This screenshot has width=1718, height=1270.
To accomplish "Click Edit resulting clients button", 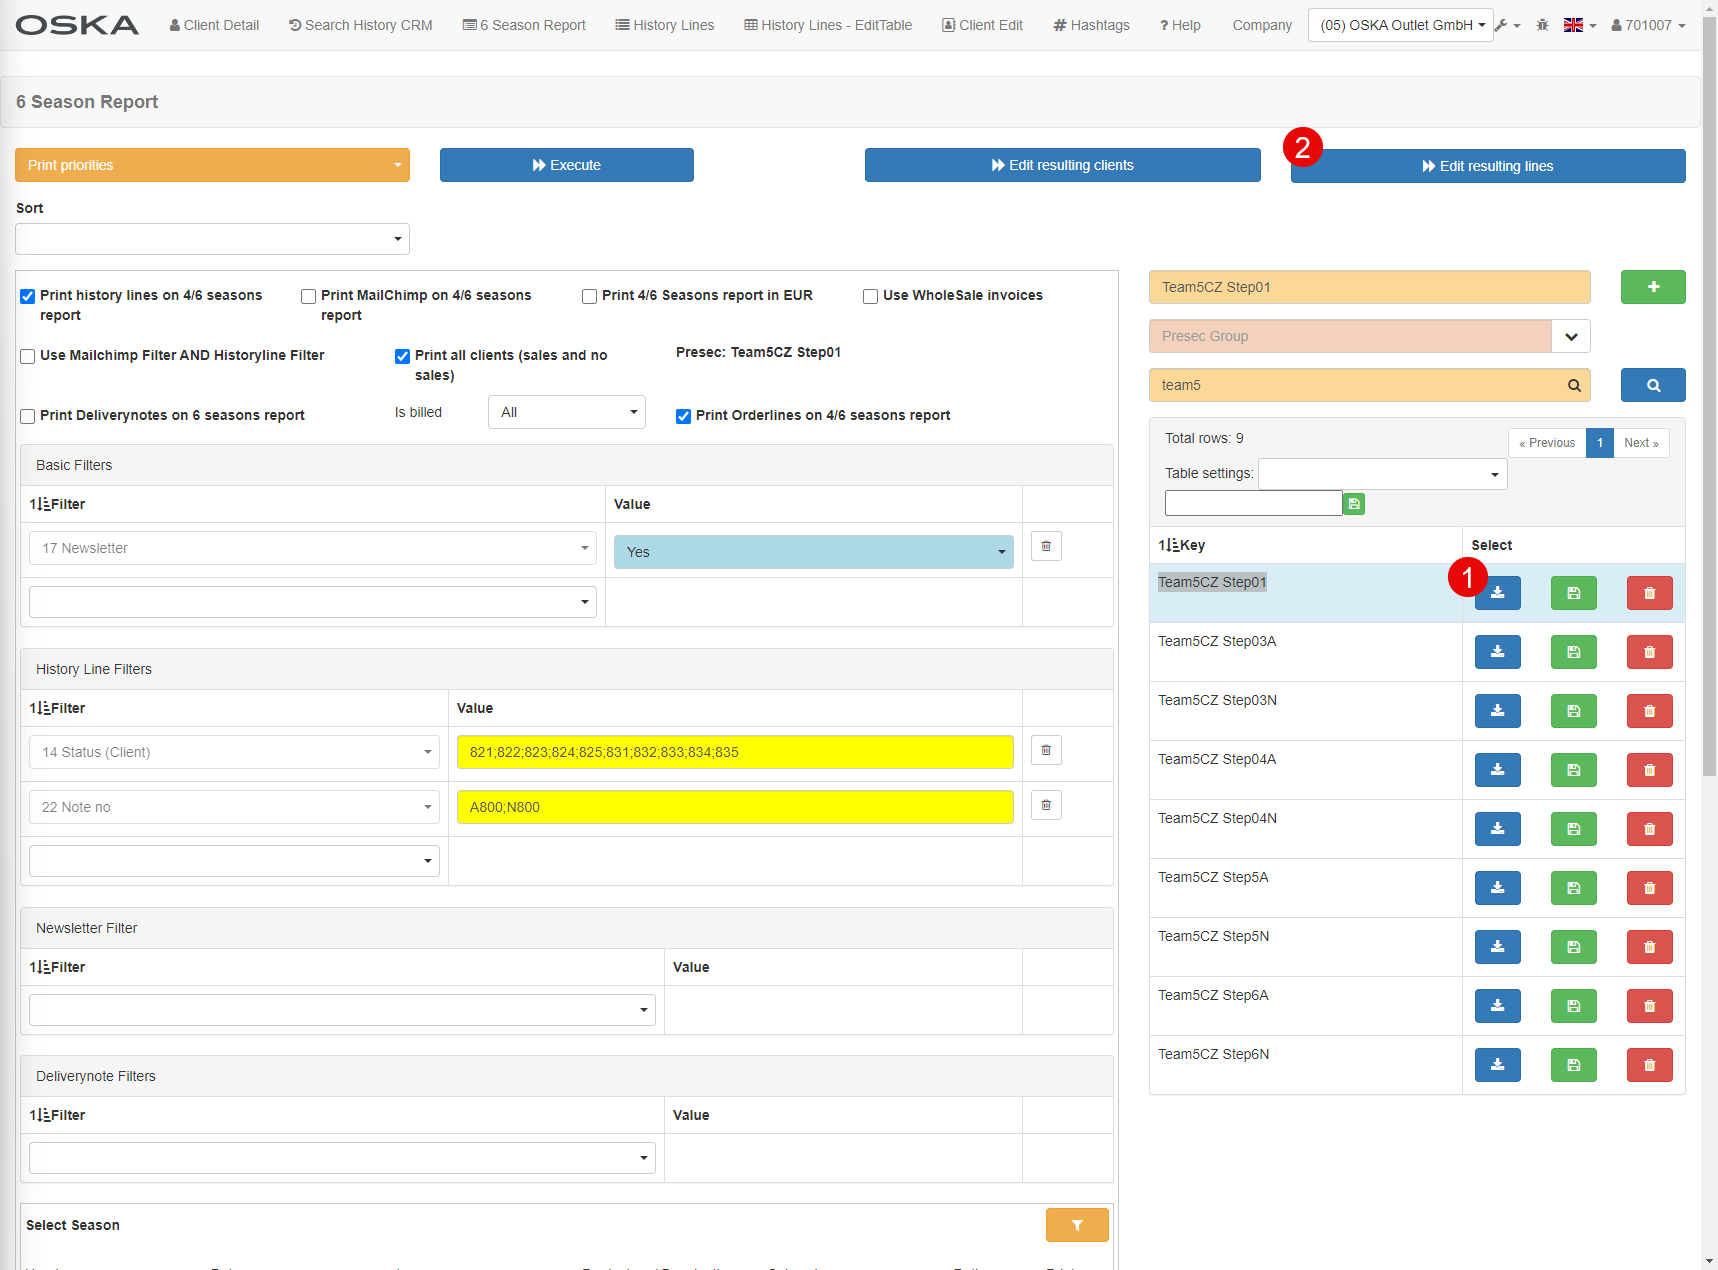I will pos(1062,165).
